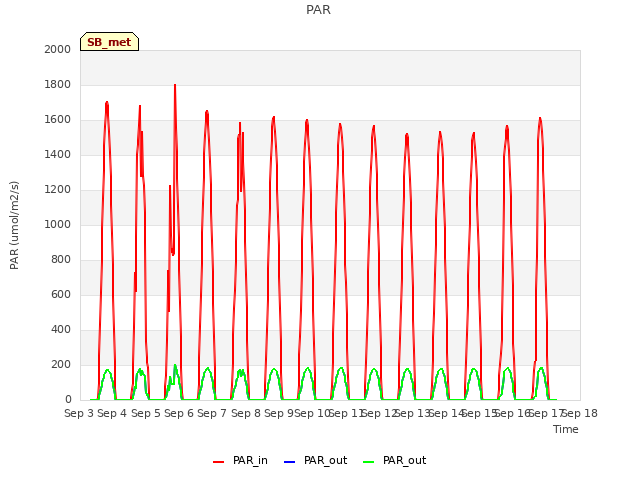This screenshot has width=640, height=480.
Task: Click the 200 y-axis tick label
Action: click(x=61, y=364)
